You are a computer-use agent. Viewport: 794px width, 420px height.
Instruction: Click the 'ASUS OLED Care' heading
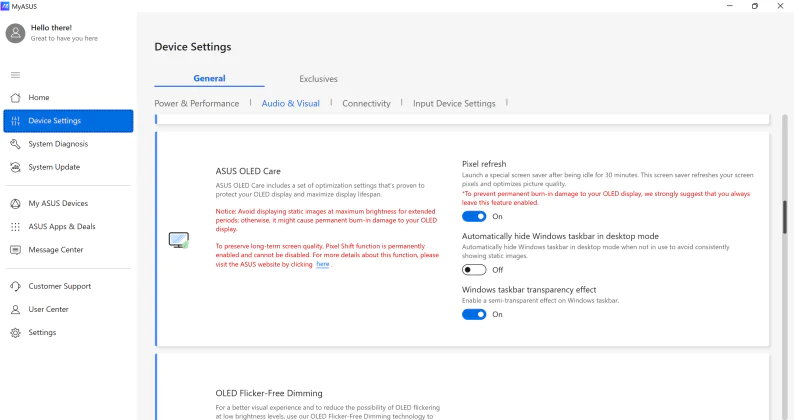pyautogui.click(x=248, y=171)
